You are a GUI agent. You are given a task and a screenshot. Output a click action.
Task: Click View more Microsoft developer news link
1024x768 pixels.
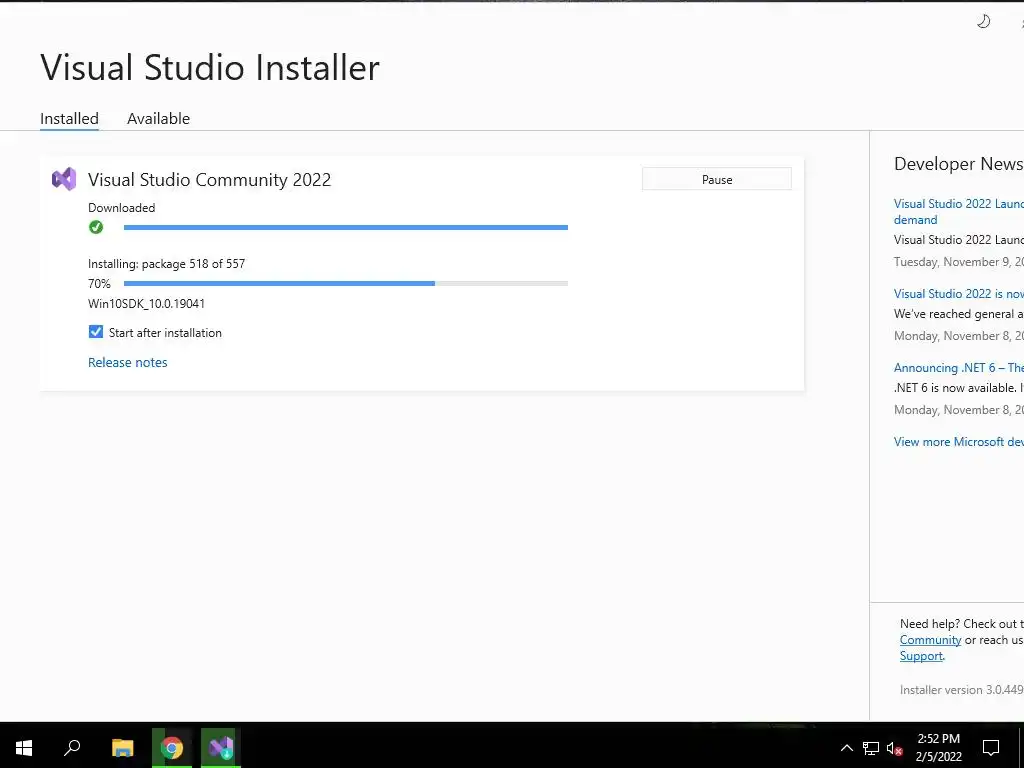click(958, 441)
